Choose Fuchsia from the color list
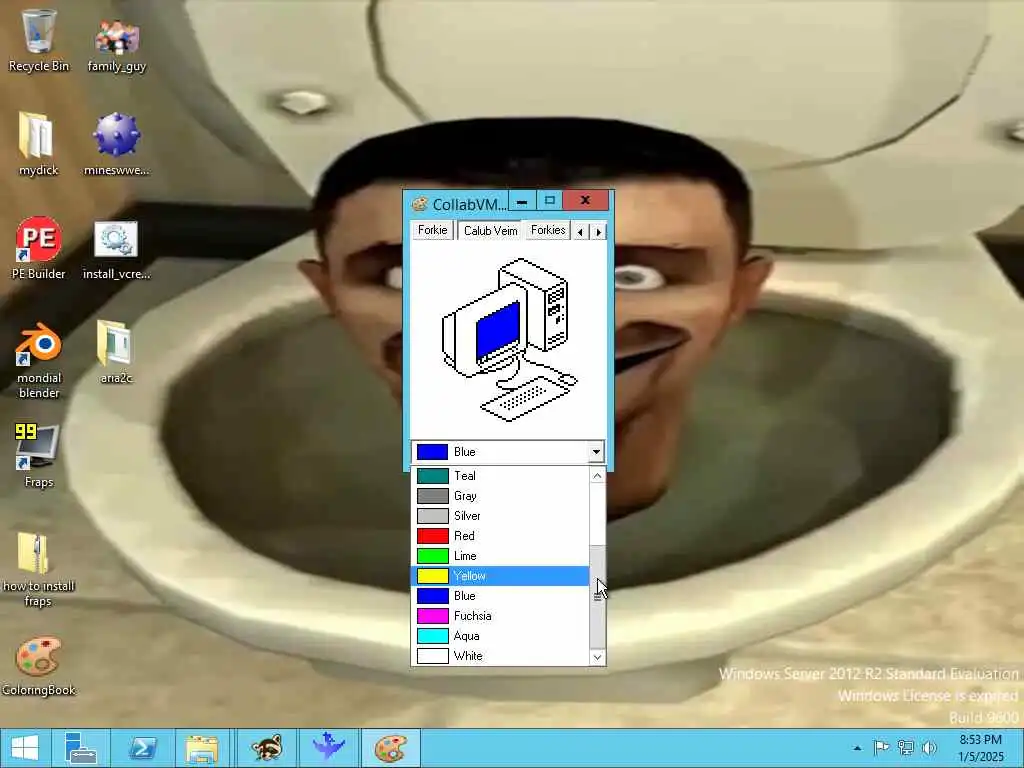Image resolution: width=1024 pixels, height=768 pixels. pyautogui.click(x=500, y=616)
